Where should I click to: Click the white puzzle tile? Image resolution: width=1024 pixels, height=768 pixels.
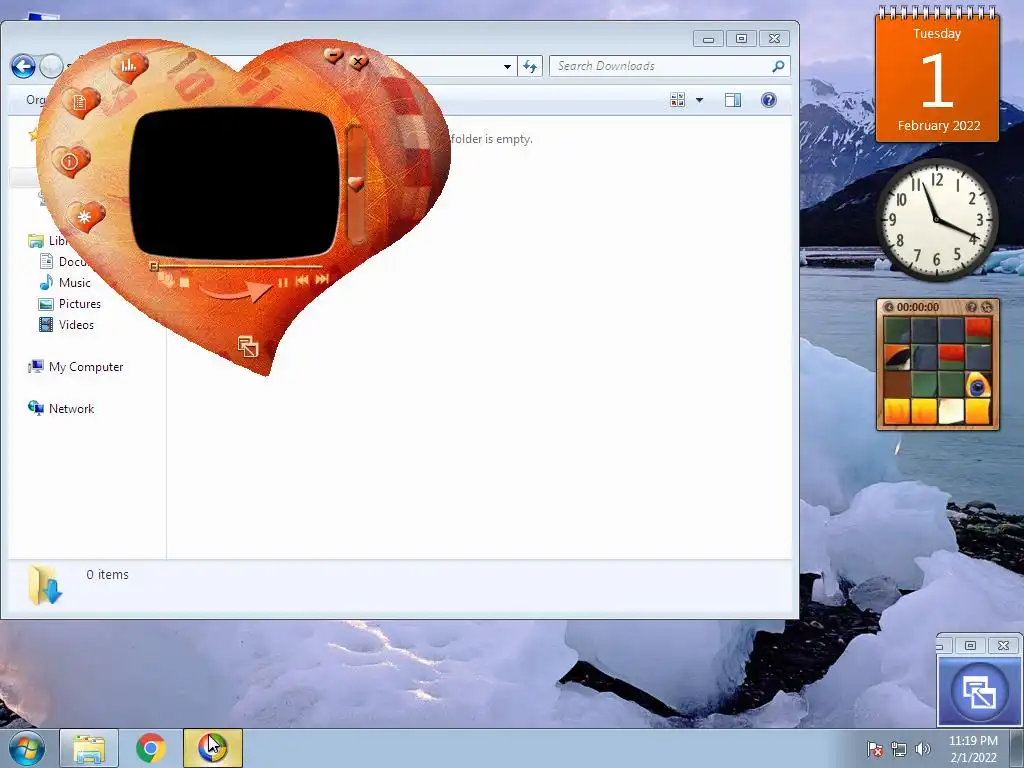951,411
